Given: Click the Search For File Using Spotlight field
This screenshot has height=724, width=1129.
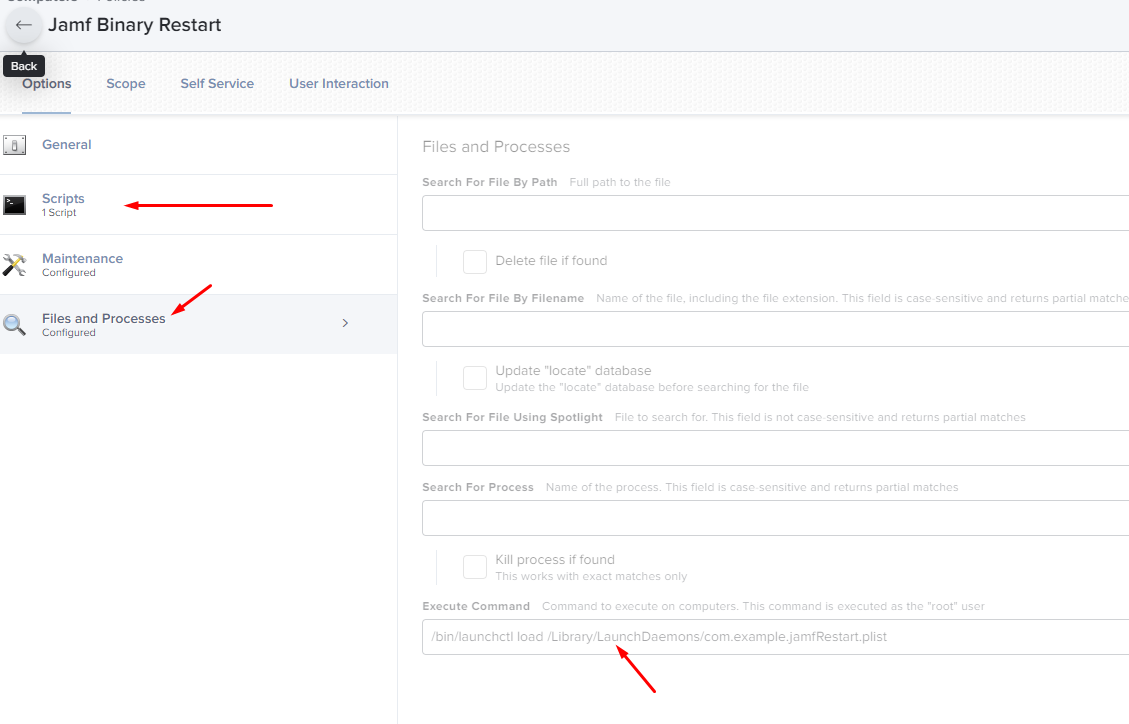Looking at the screenshot, I should tap(775, 448).
